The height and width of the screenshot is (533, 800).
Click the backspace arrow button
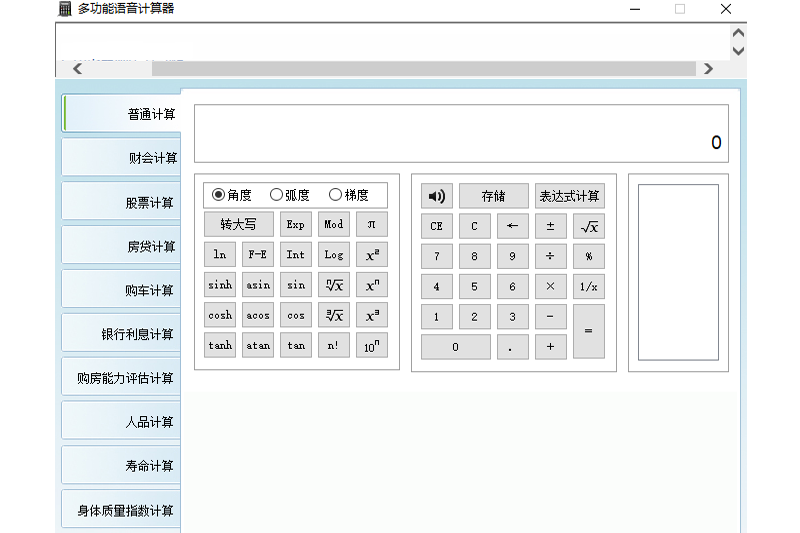tap(512, 226)
